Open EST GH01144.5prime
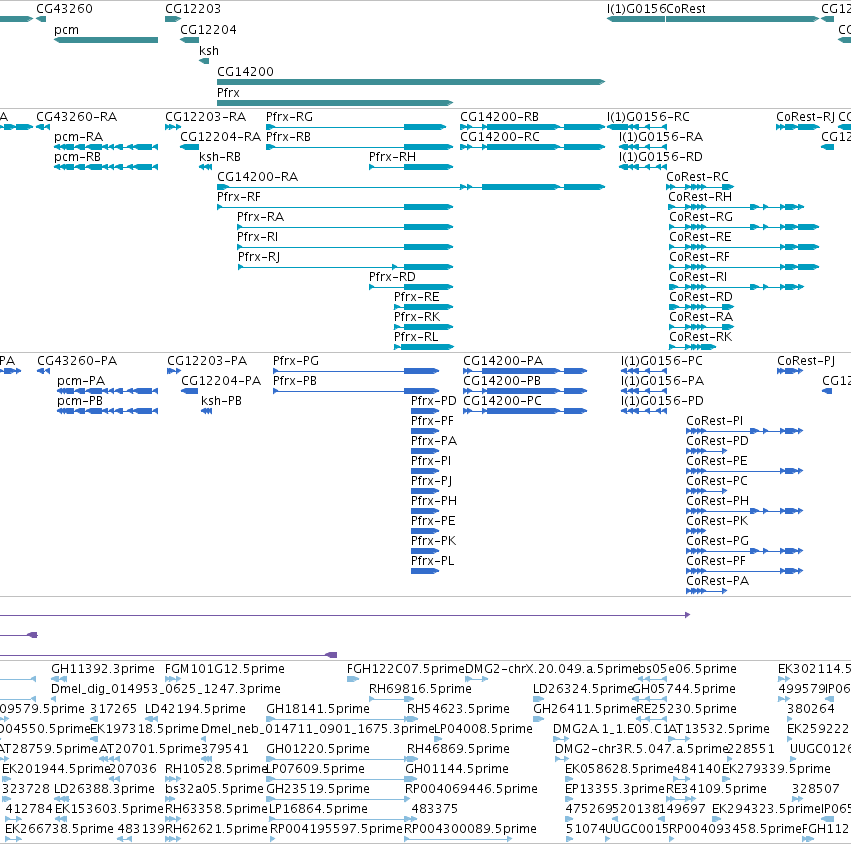 coord(457,769)
